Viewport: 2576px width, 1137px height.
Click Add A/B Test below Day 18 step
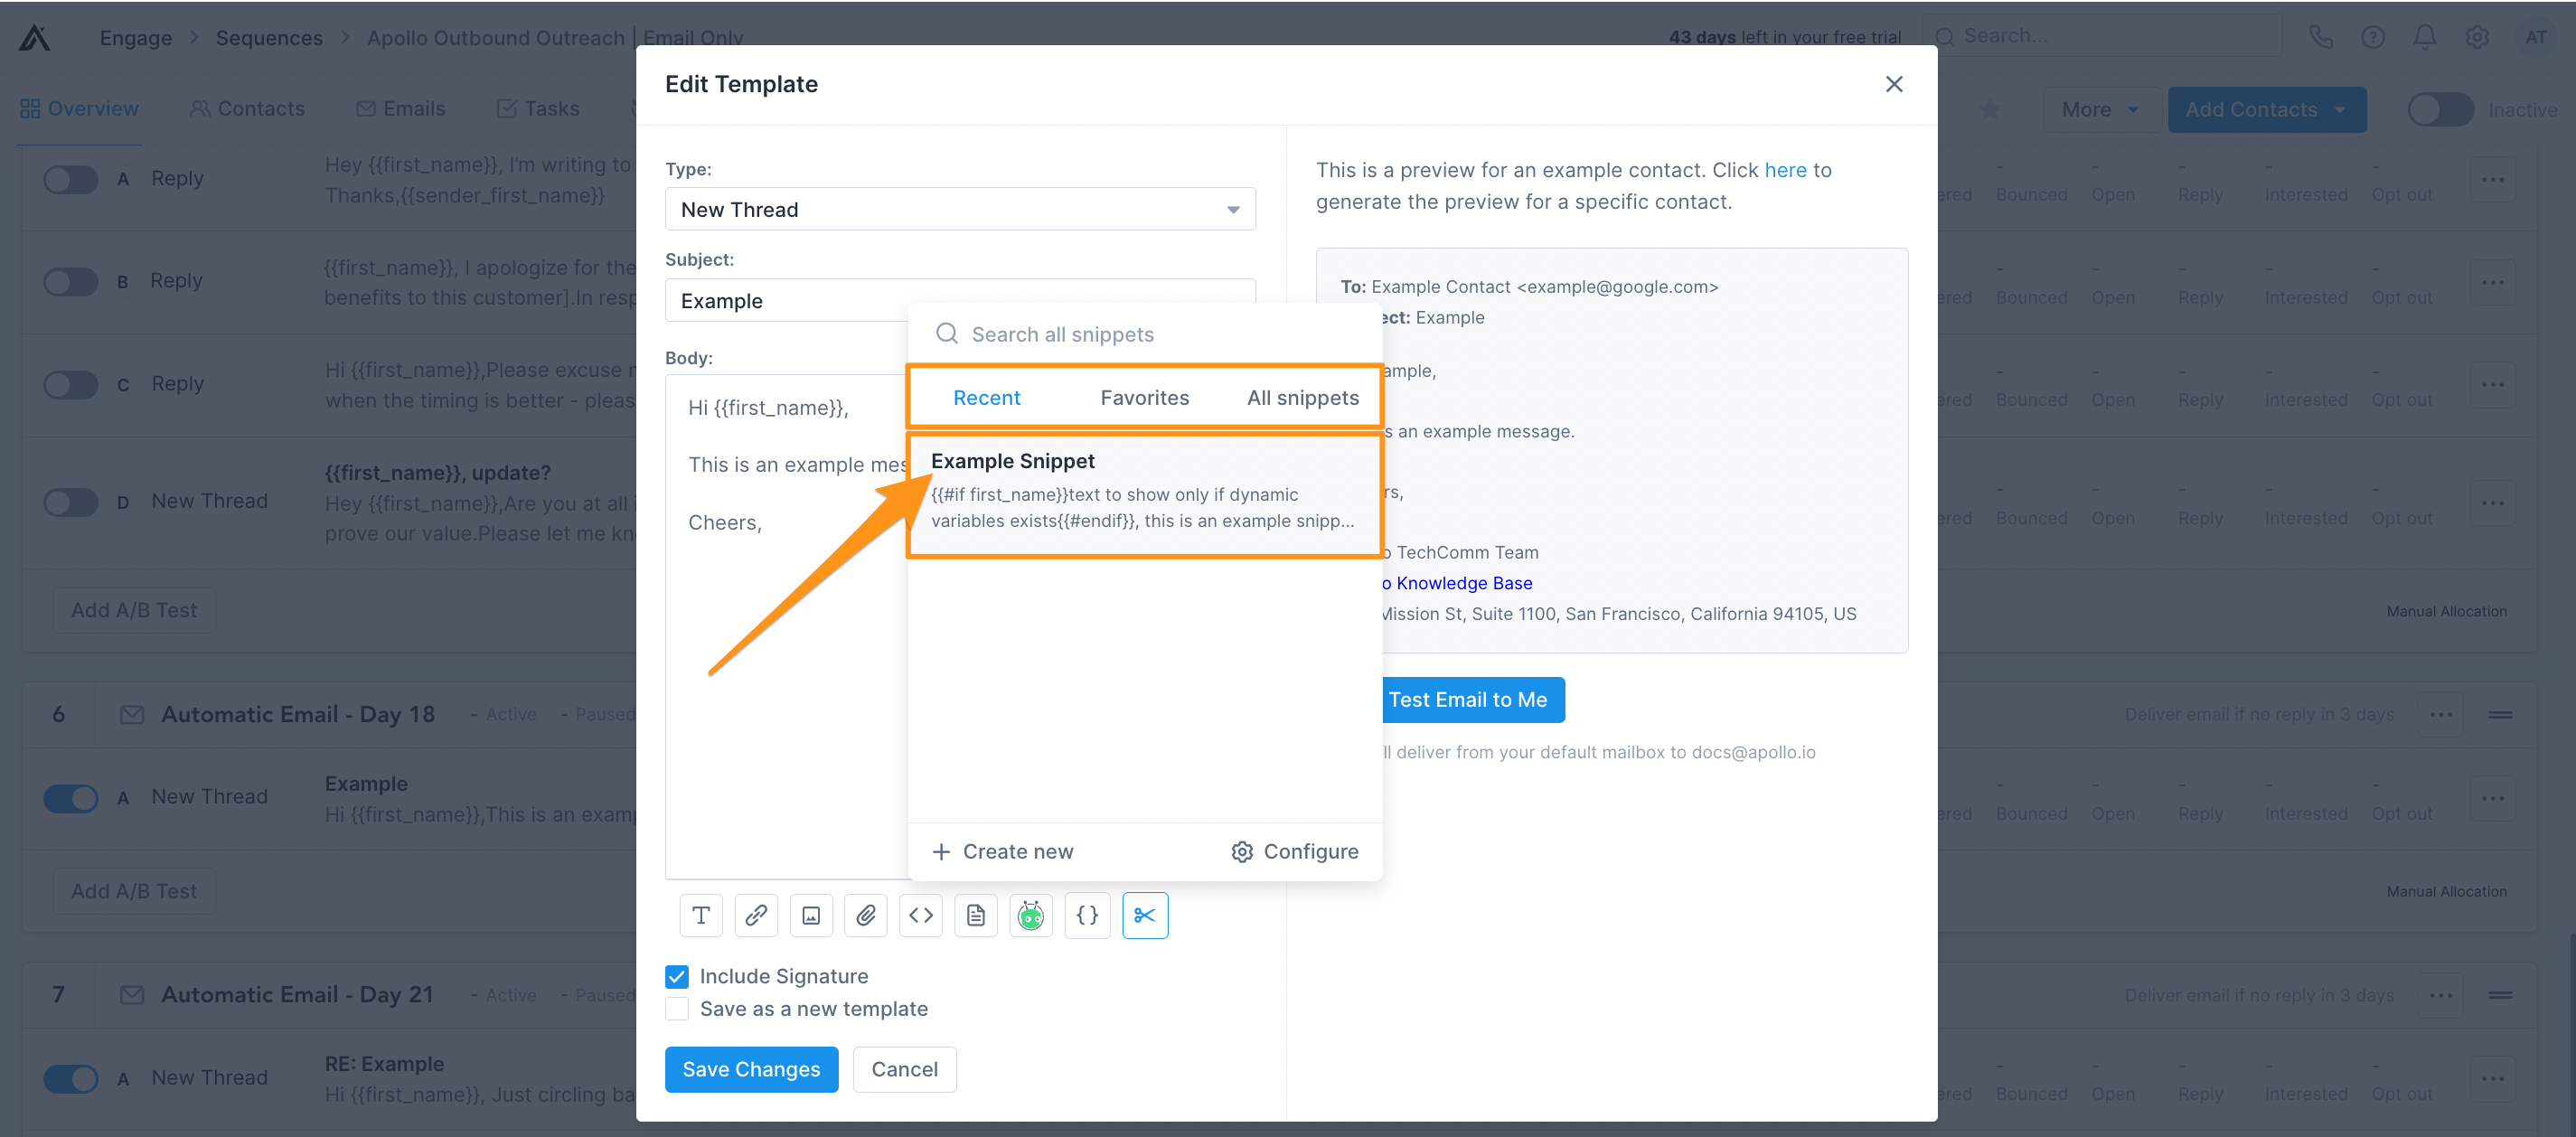pos(134,890)
